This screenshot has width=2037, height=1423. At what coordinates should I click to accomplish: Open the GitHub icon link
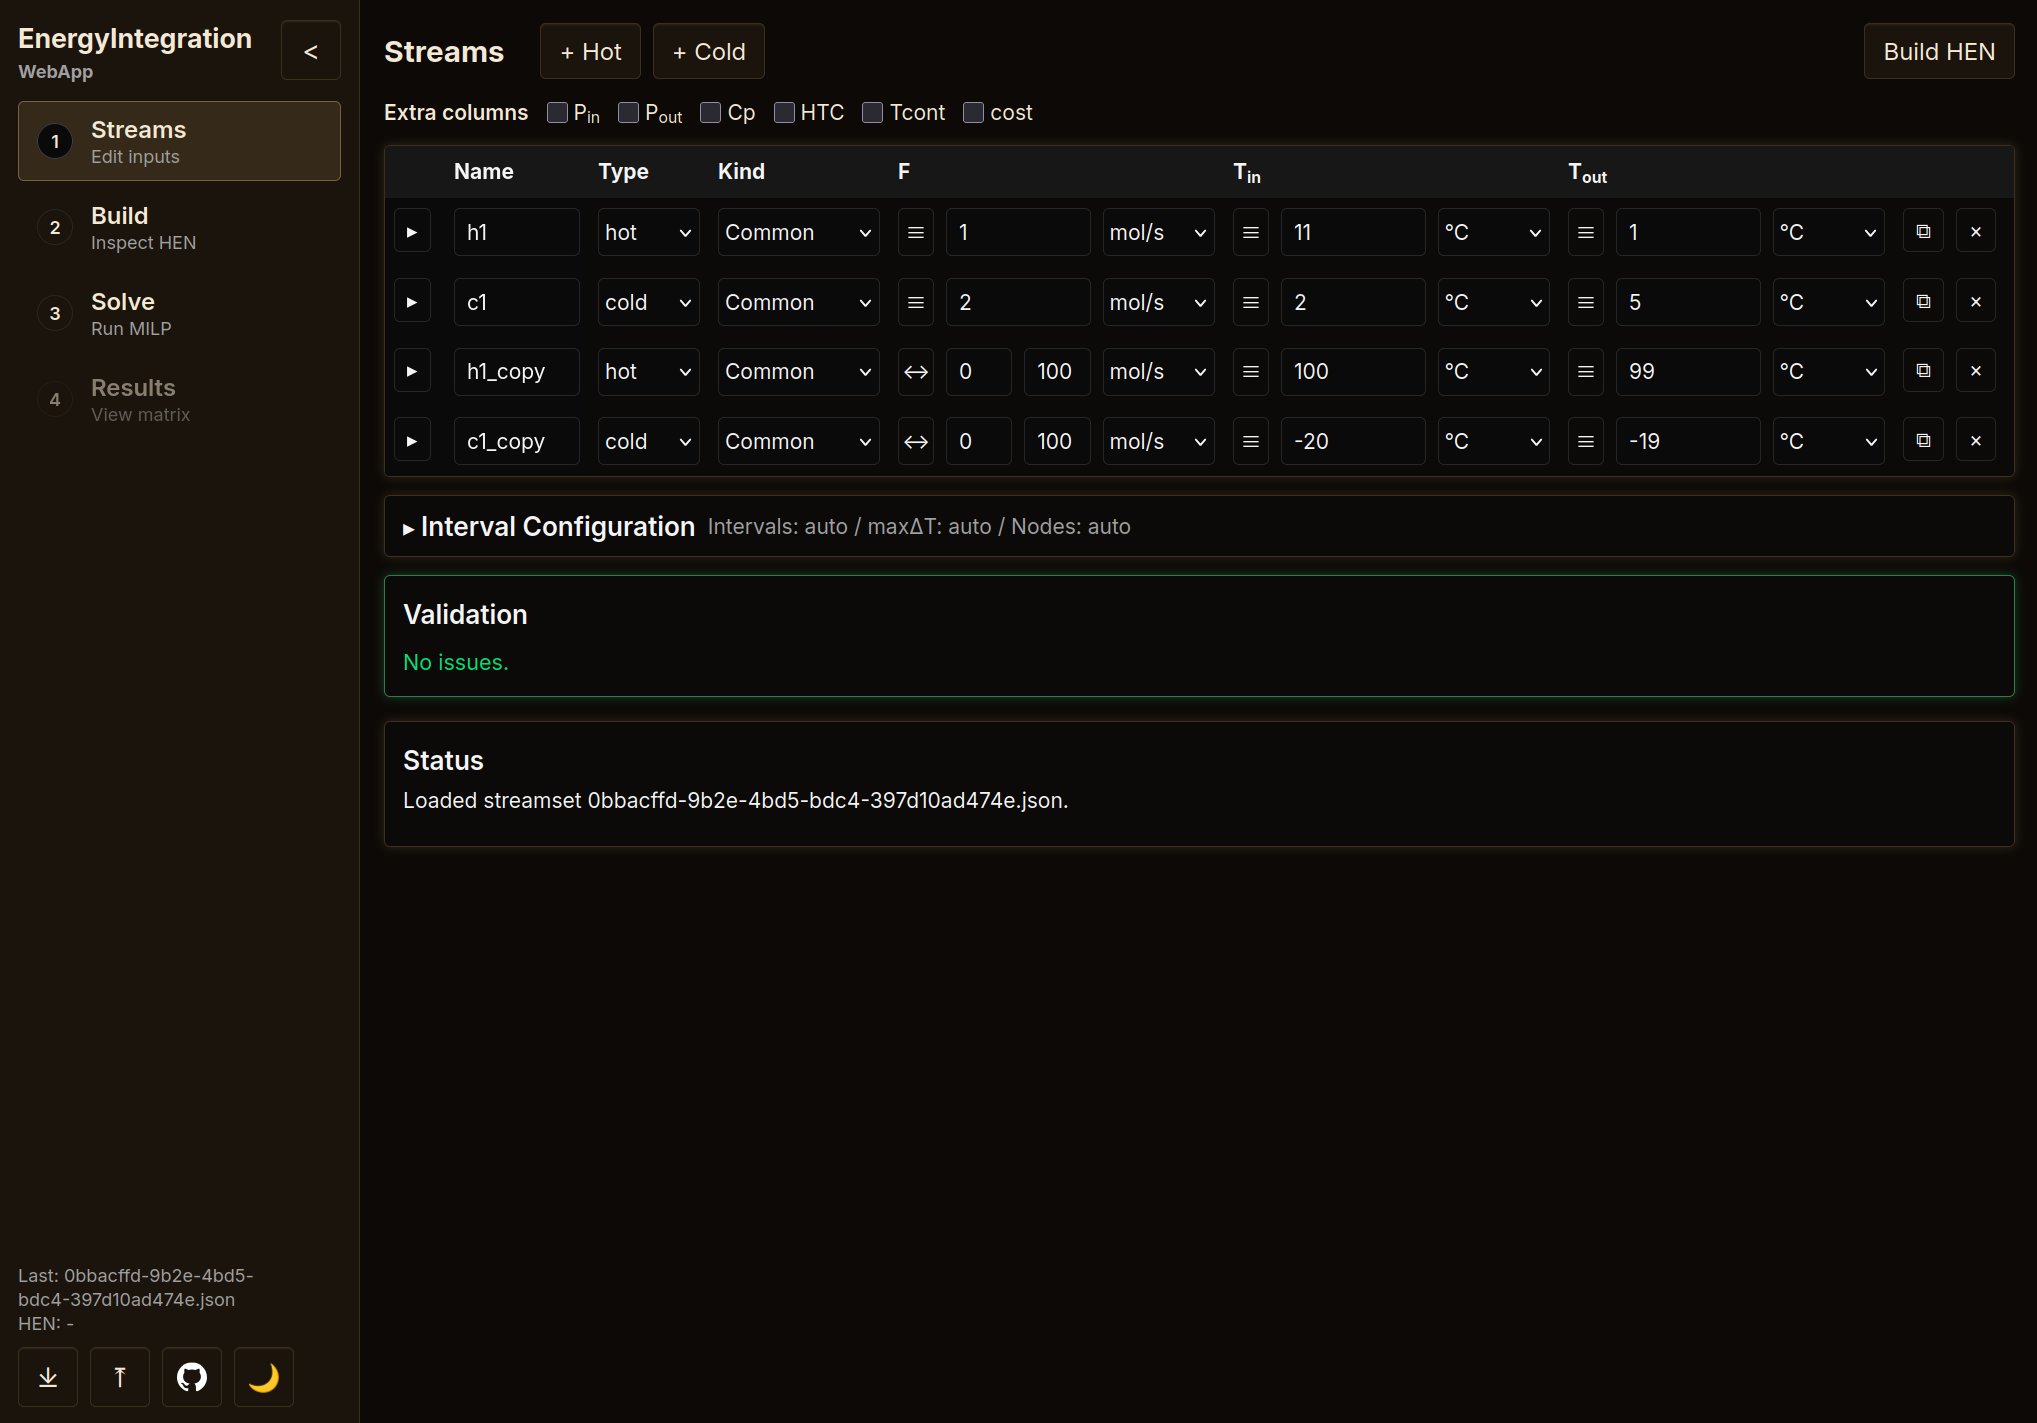(x=192, y=1377)
